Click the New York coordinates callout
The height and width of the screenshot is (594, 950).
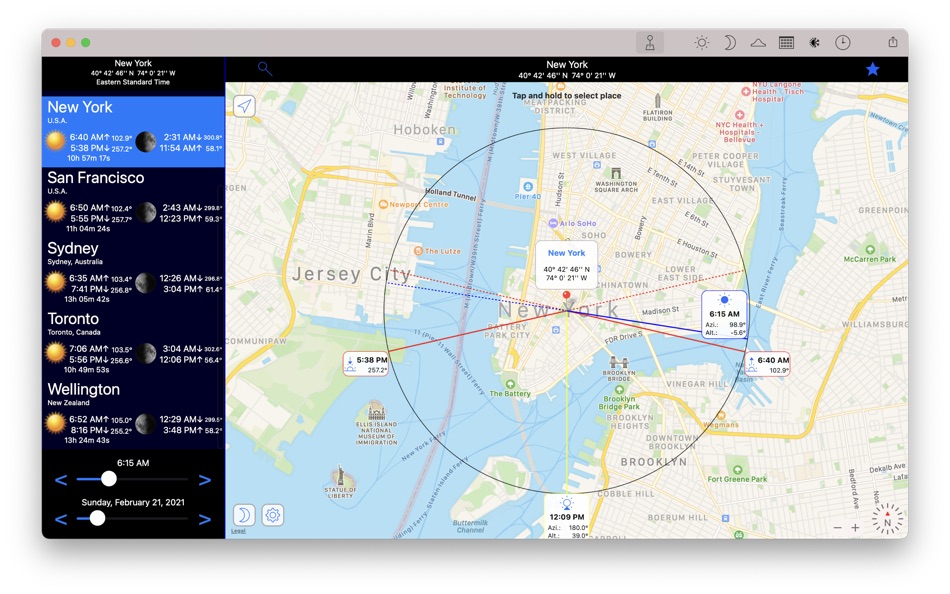566,265
